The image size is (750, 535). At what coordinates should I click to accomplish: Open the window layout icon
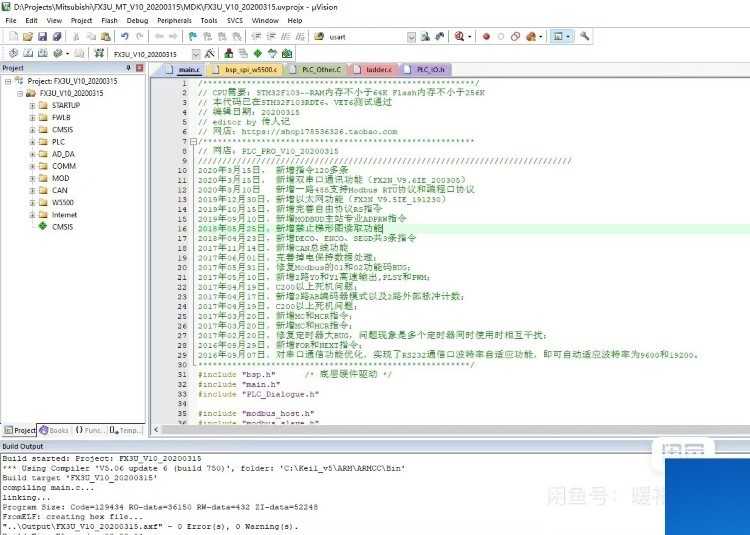pos(557,36)
